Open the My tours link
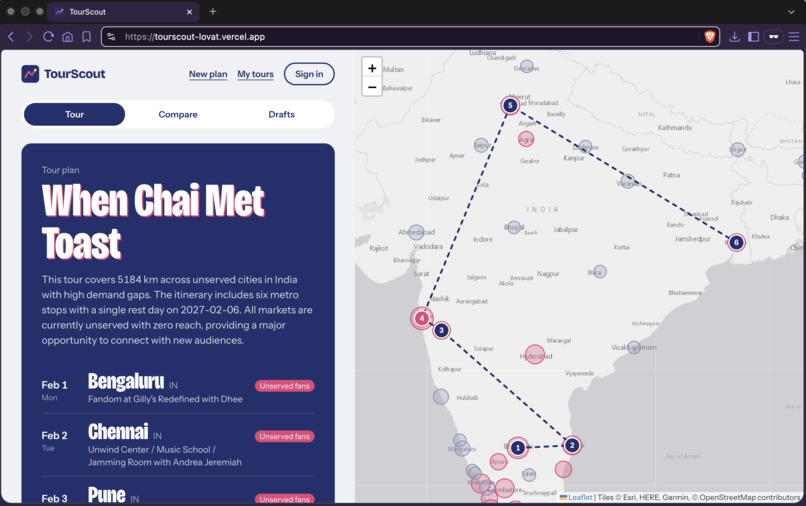This screenshot has height=506, width=806. pos(255,74)
